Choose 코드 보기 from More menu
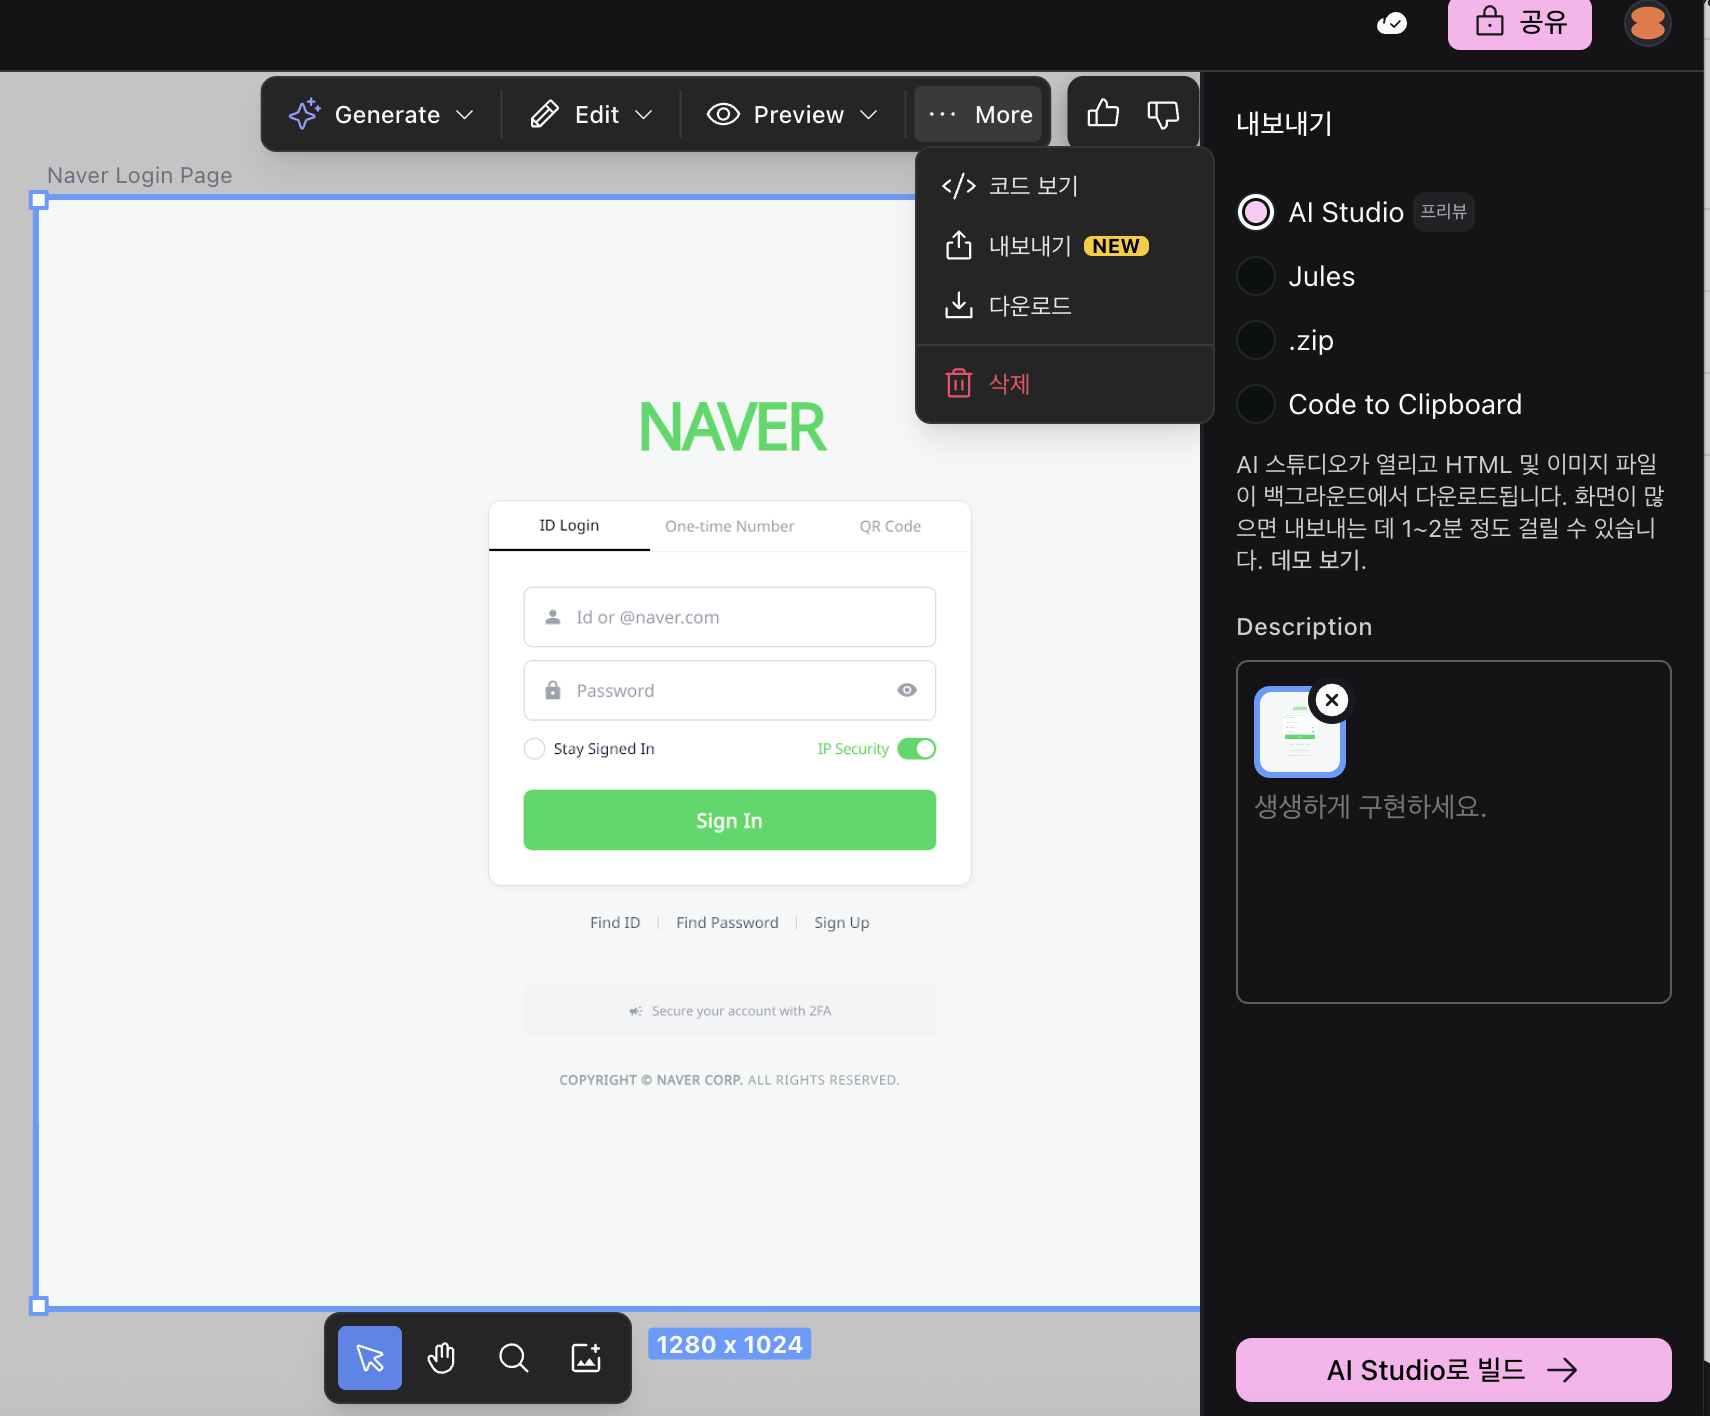The width and height of the screenshot is (1710, 1416). coord(1065,186)
